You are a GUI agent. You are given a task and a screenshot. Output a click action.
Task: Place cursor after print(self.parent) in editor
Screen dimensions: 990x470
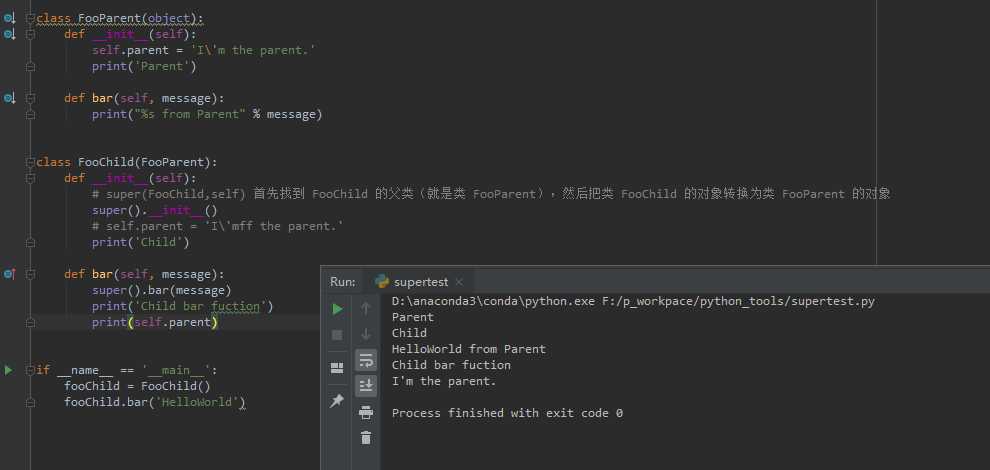(219, 322)
